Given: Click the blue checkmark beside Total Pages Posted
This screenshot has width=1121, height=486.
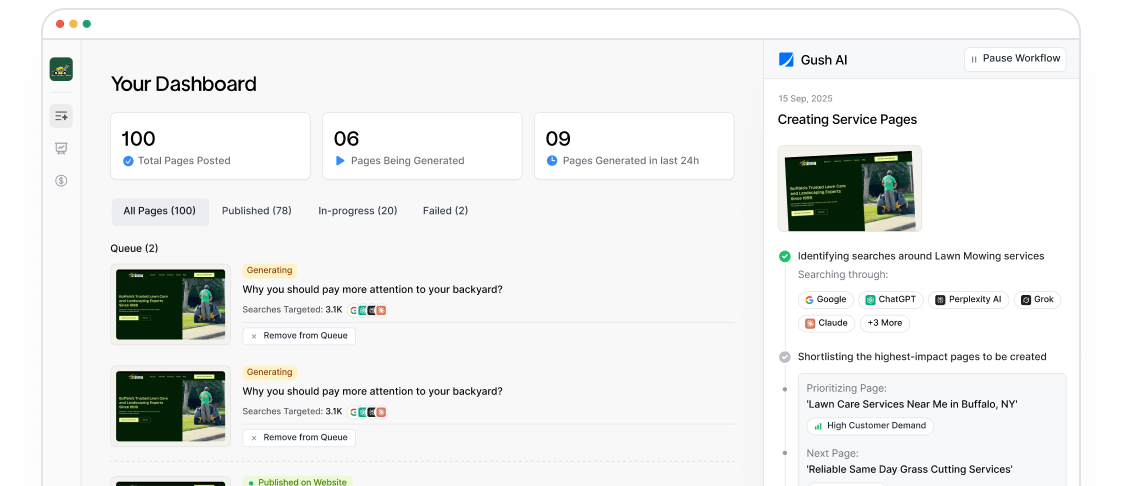Looking at the screenshot, I should 128,161.
